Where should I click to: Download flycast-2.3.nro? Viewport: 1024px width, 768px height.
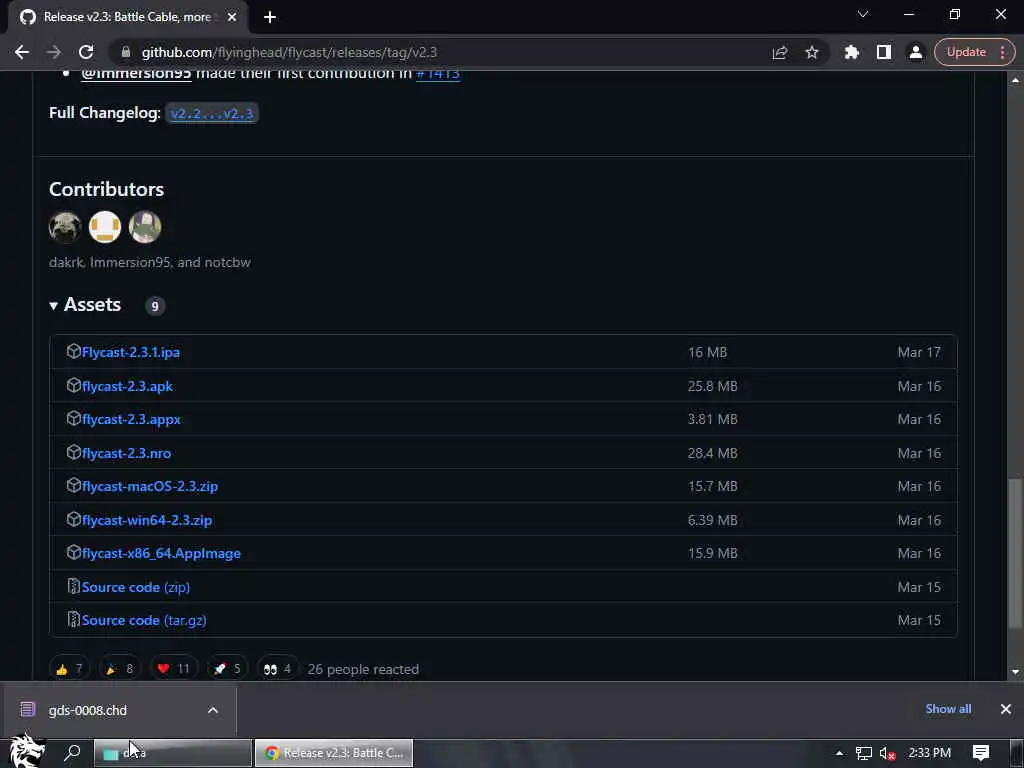[x=127, y=453]
